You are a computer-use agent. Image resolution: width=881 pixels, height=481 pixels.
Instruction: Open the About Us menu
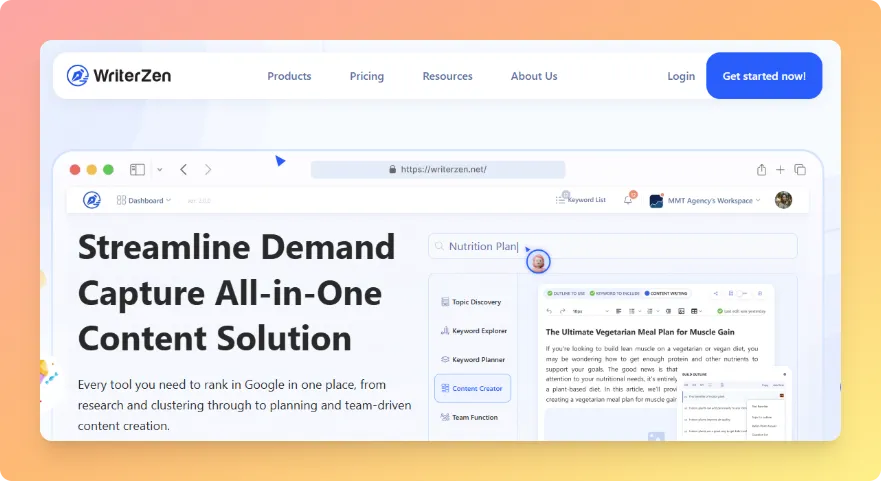(x=534, y=76)
